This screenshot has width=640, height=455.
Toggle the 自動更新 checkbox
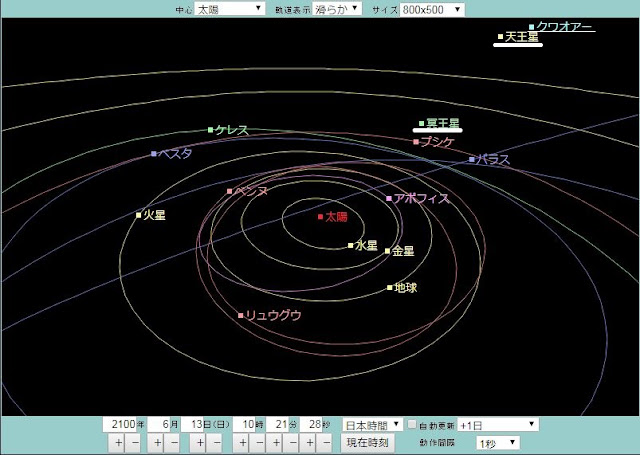click(412, 424)
